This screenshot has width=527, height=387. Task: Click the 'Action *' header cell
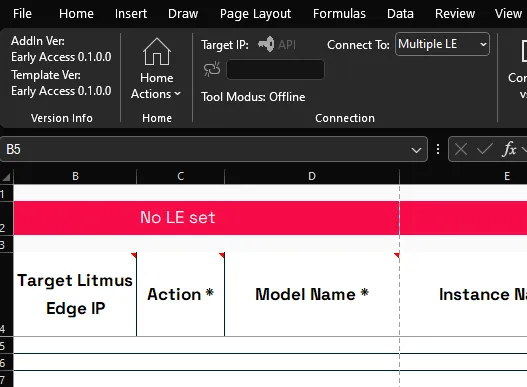click(x=180, y=294)
